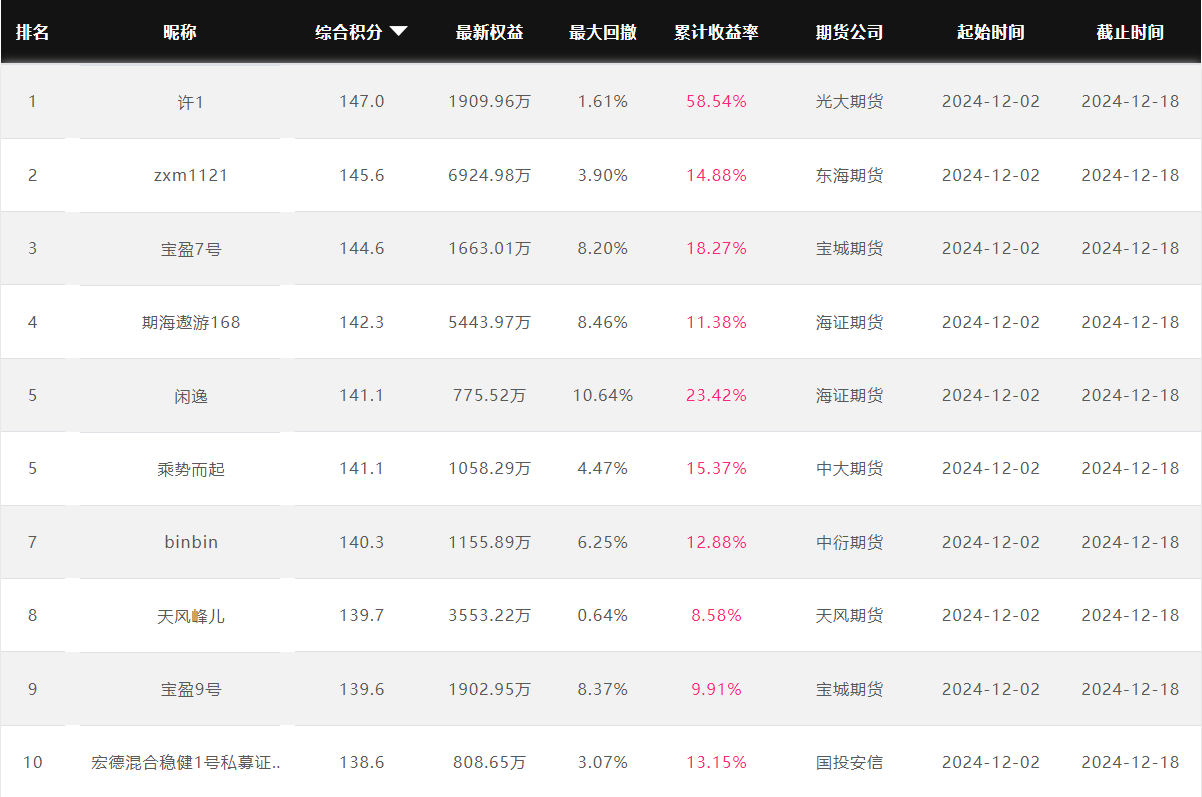Click the 排名 column header

pyautogui.click(x=32, y=32)
